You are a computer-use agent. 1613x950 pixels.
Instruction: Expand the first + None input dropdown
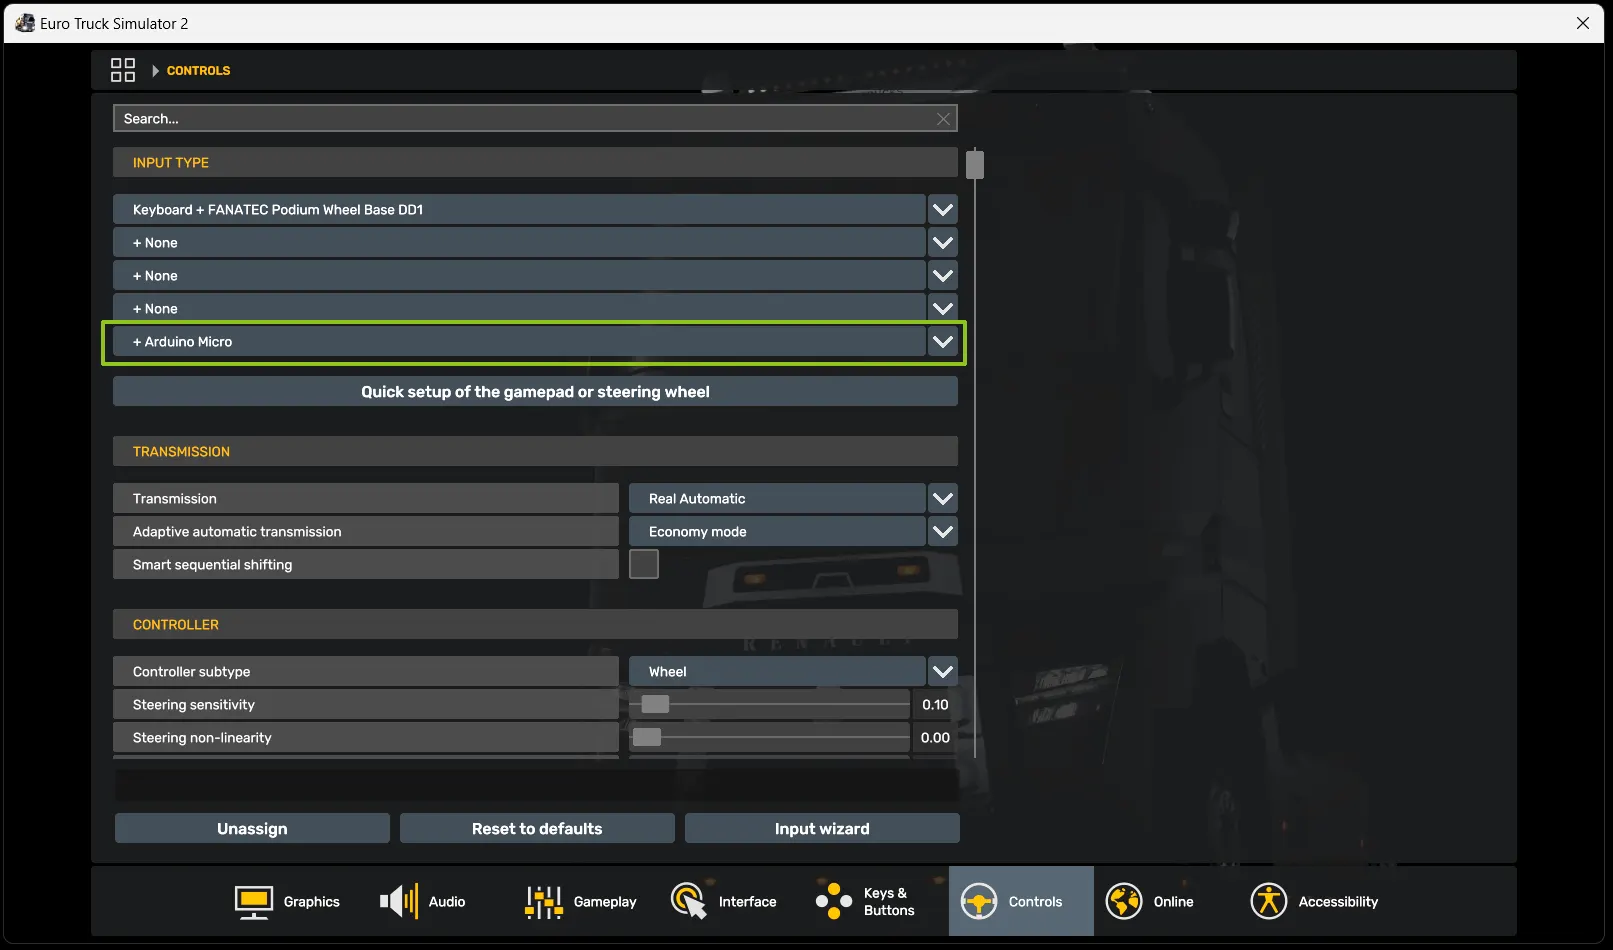943,243
